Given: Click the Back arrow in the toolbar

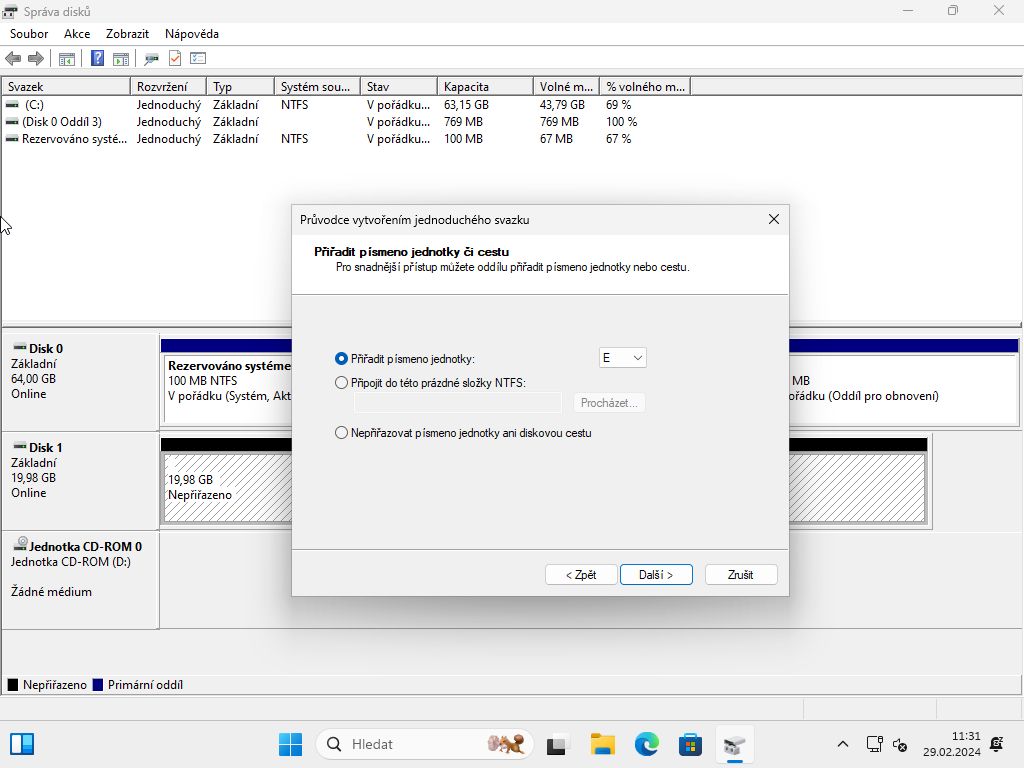Looking at the screenshot, I should pos(13,59).
